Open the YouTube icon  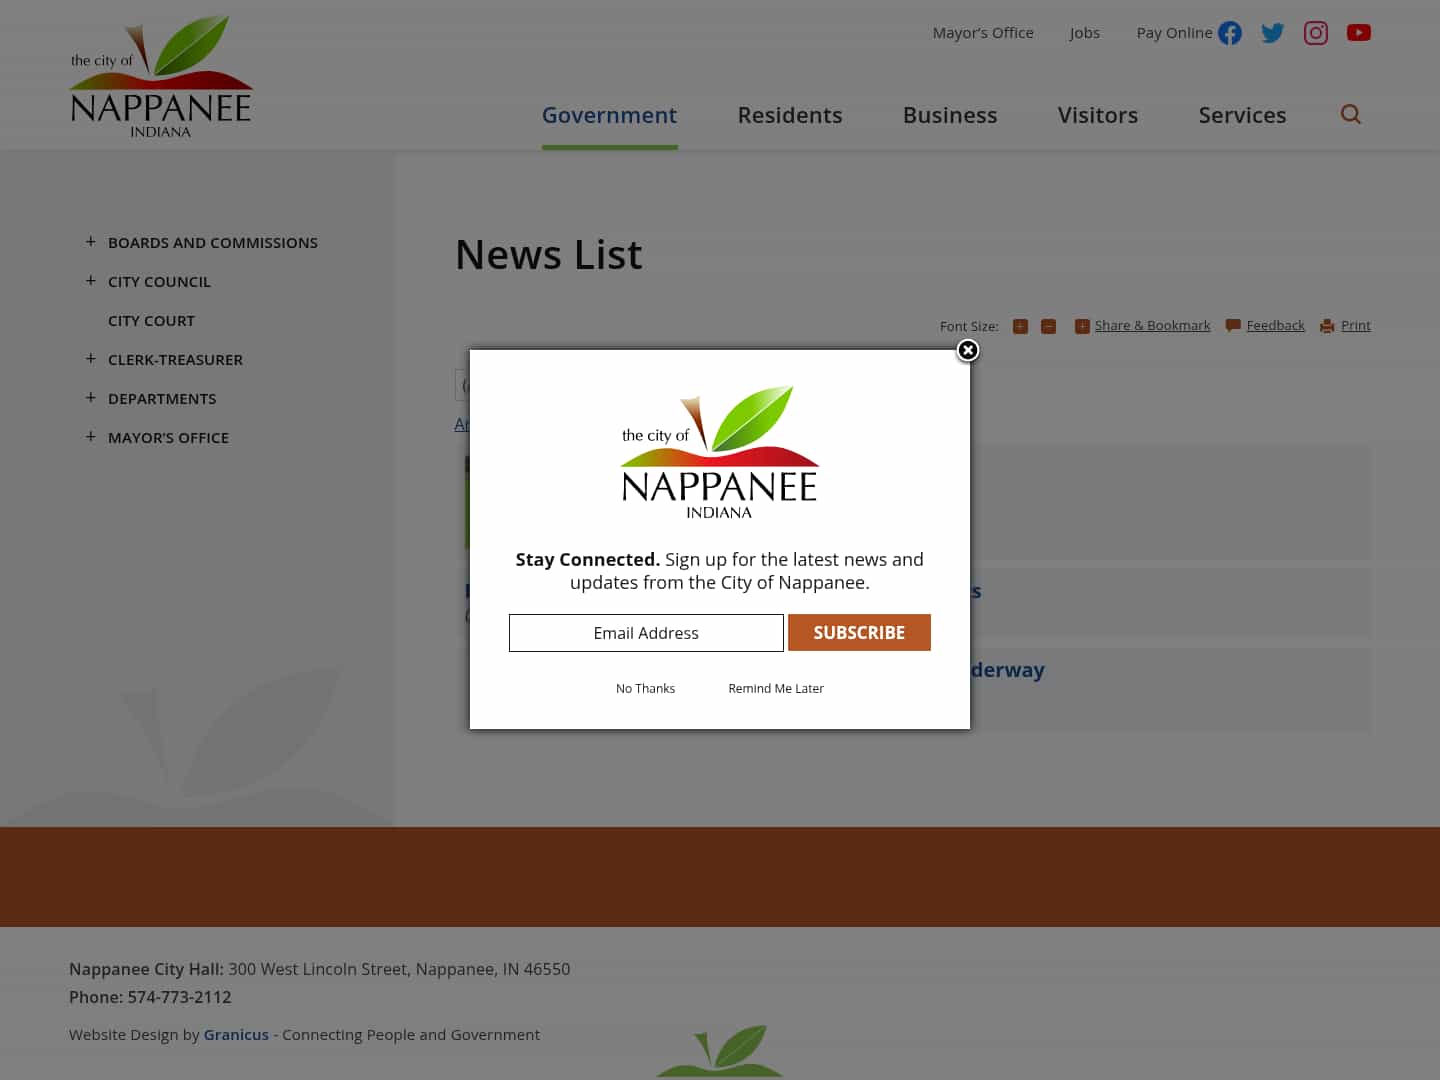[x=1359, y=33]
